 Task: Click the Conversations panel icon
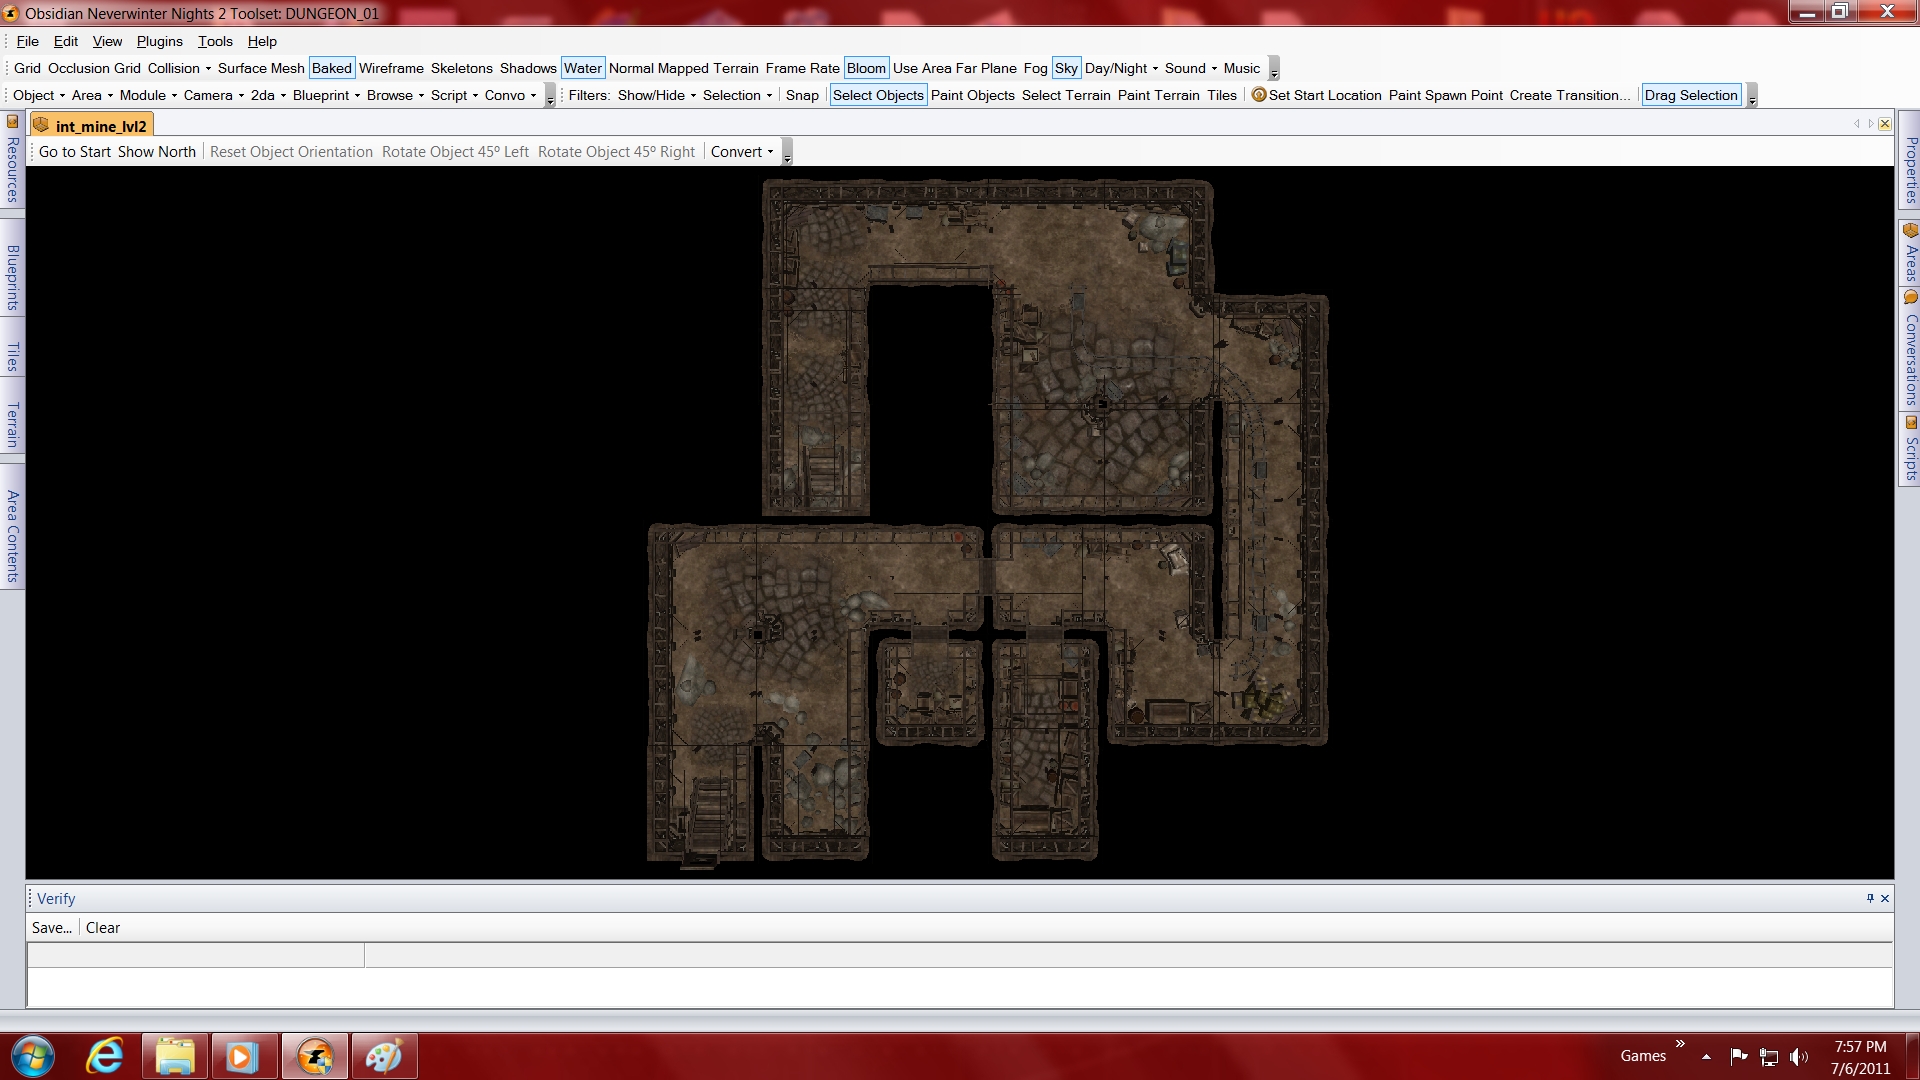(1911, 298)
